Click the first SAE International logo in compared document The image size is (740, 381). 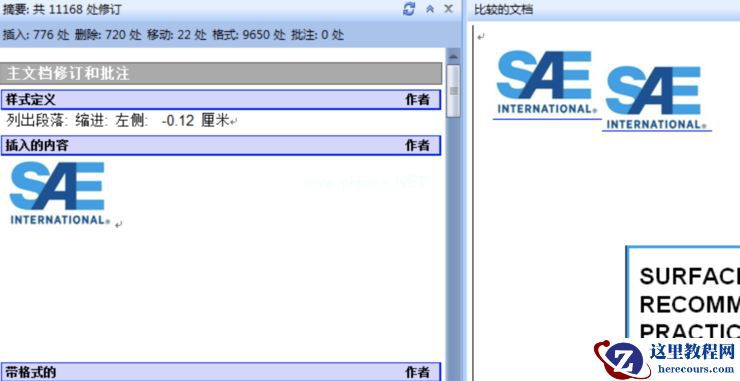pos(547,82)
